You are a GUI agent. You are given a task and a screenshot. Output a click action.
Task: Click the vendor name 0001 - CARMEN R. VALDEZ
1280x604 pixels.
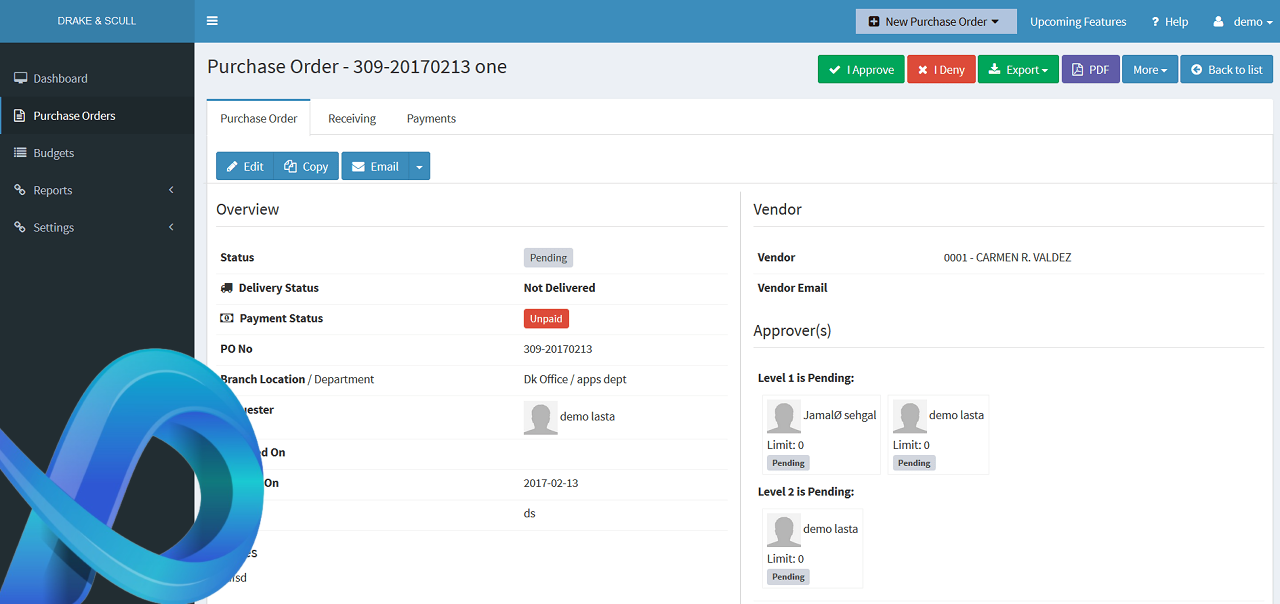(1007, 257)
